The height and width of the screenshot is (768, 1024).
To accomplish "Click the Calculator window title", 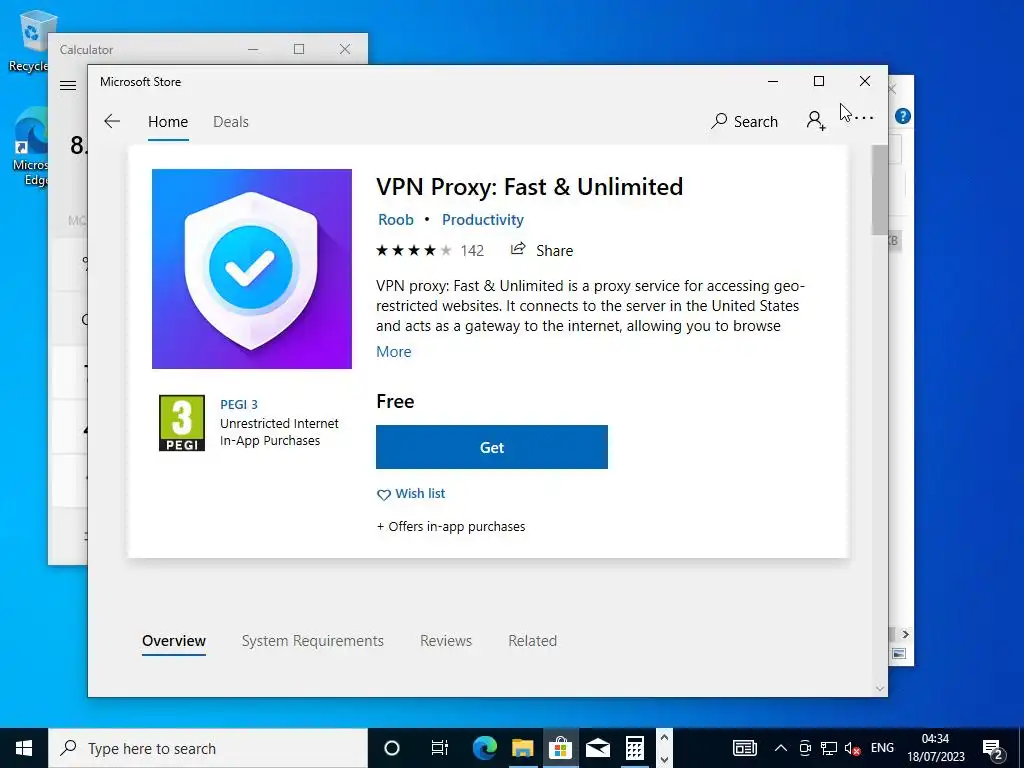I will 86,50.
